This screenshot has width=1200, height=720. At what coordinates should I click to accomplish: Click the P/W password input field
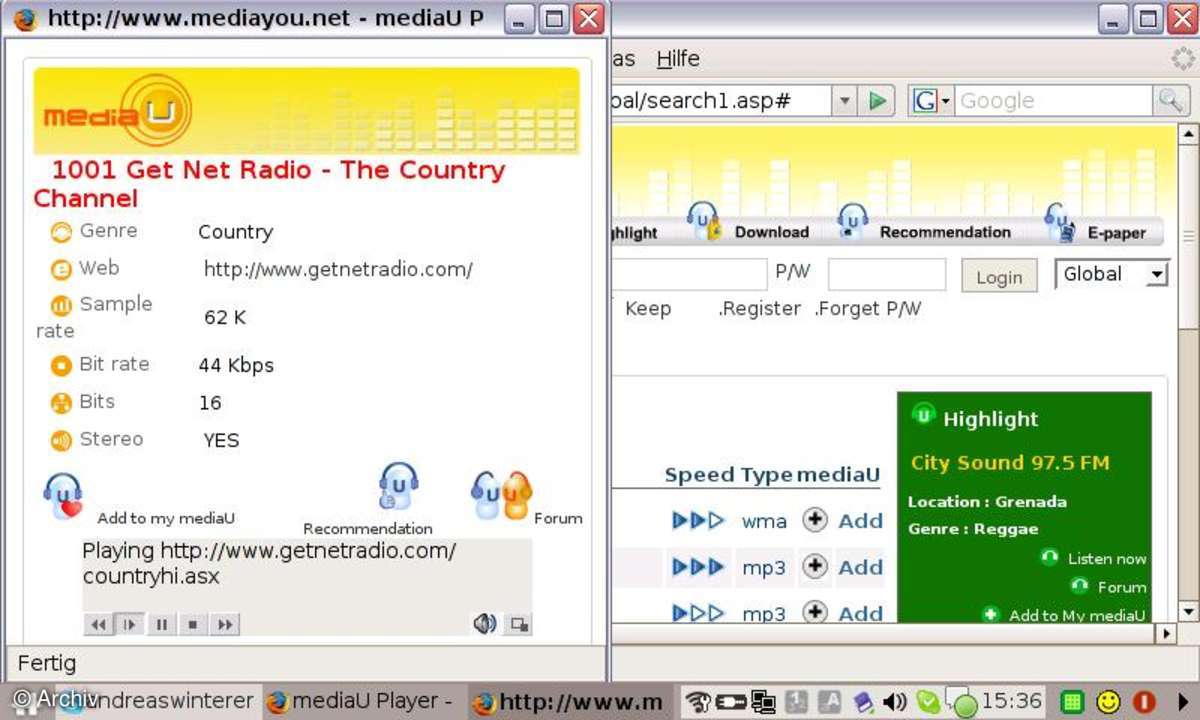click(x=886, y=274)
